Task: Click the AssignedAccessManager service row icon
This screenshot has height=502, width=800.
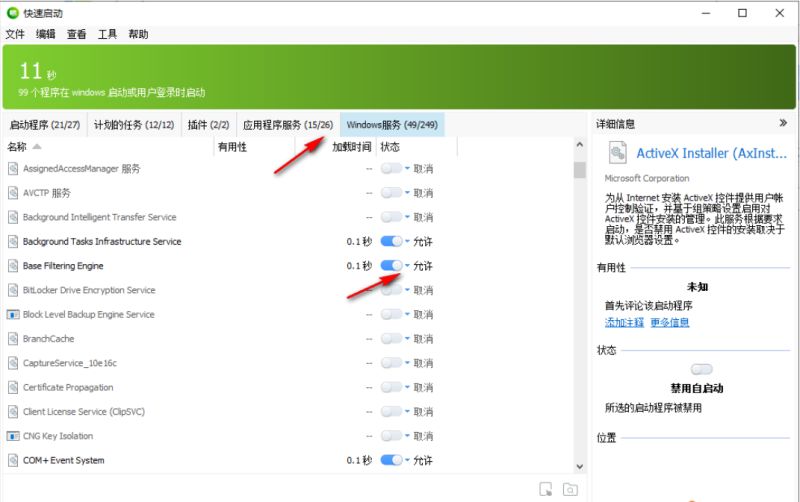Action: click(13, 168)
